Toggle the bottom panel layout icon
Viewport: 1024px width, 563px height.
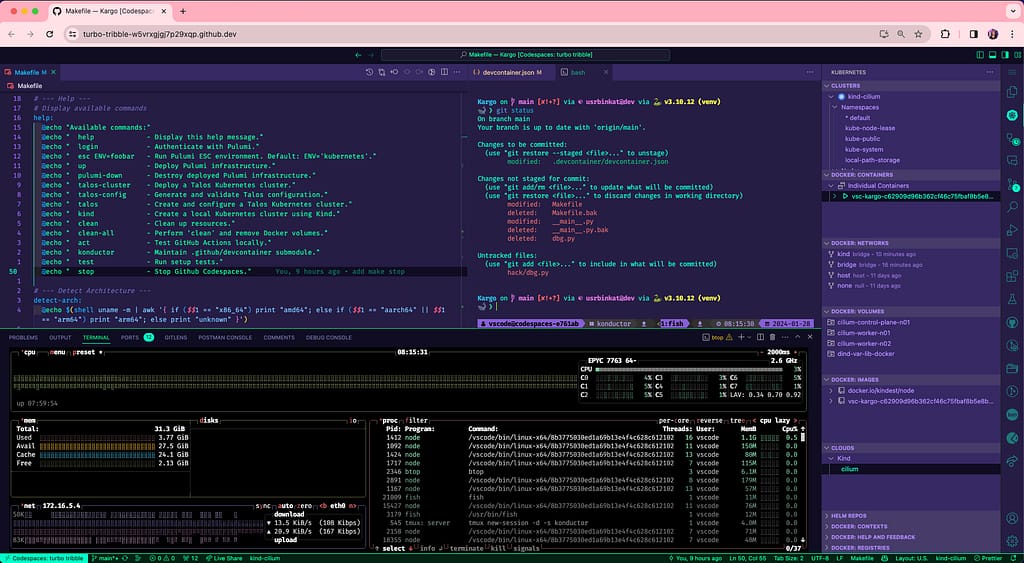pos(993,55)
